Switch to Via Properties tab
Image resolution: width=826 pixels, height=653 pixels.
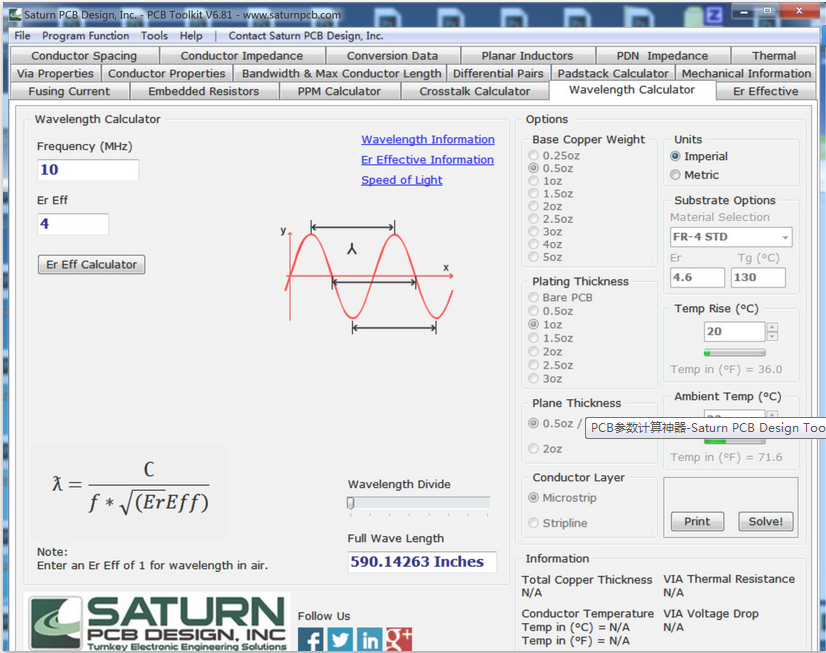tap(55, 73)
